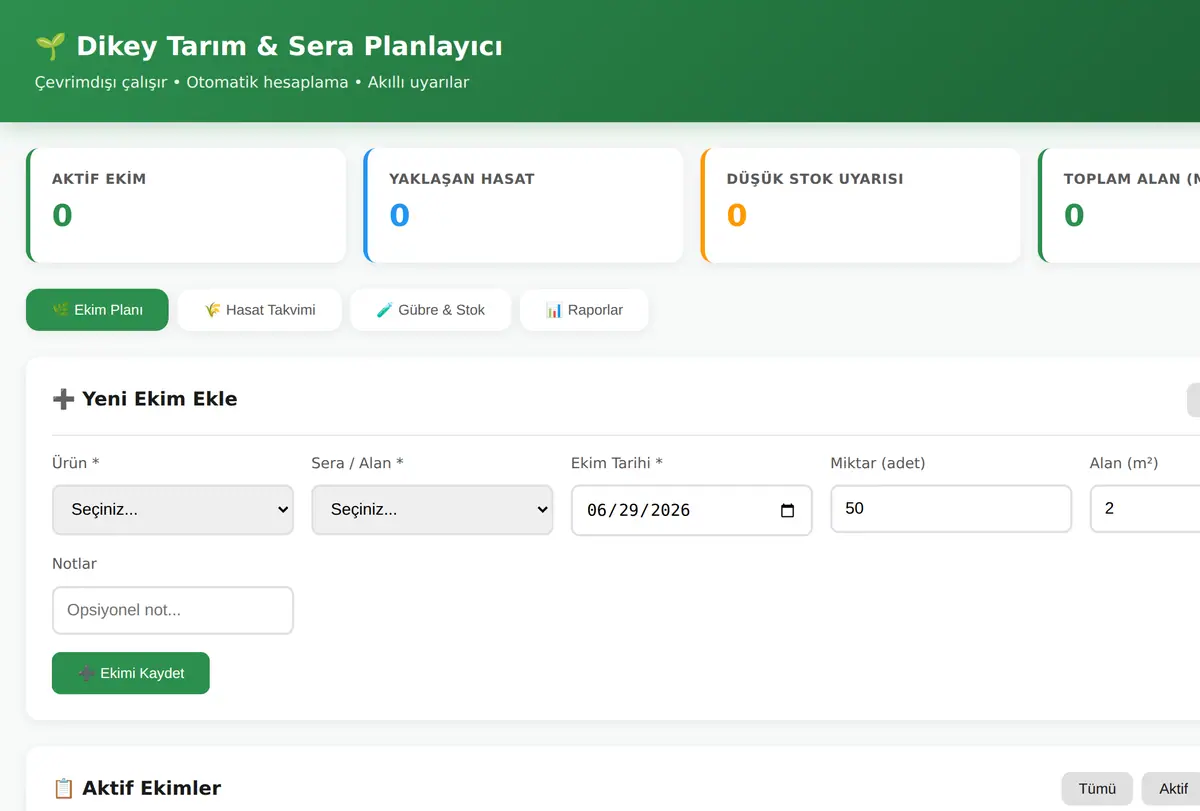Open the Gübre & Stok tab
1200x811 pixels.
tap(431, 310)
